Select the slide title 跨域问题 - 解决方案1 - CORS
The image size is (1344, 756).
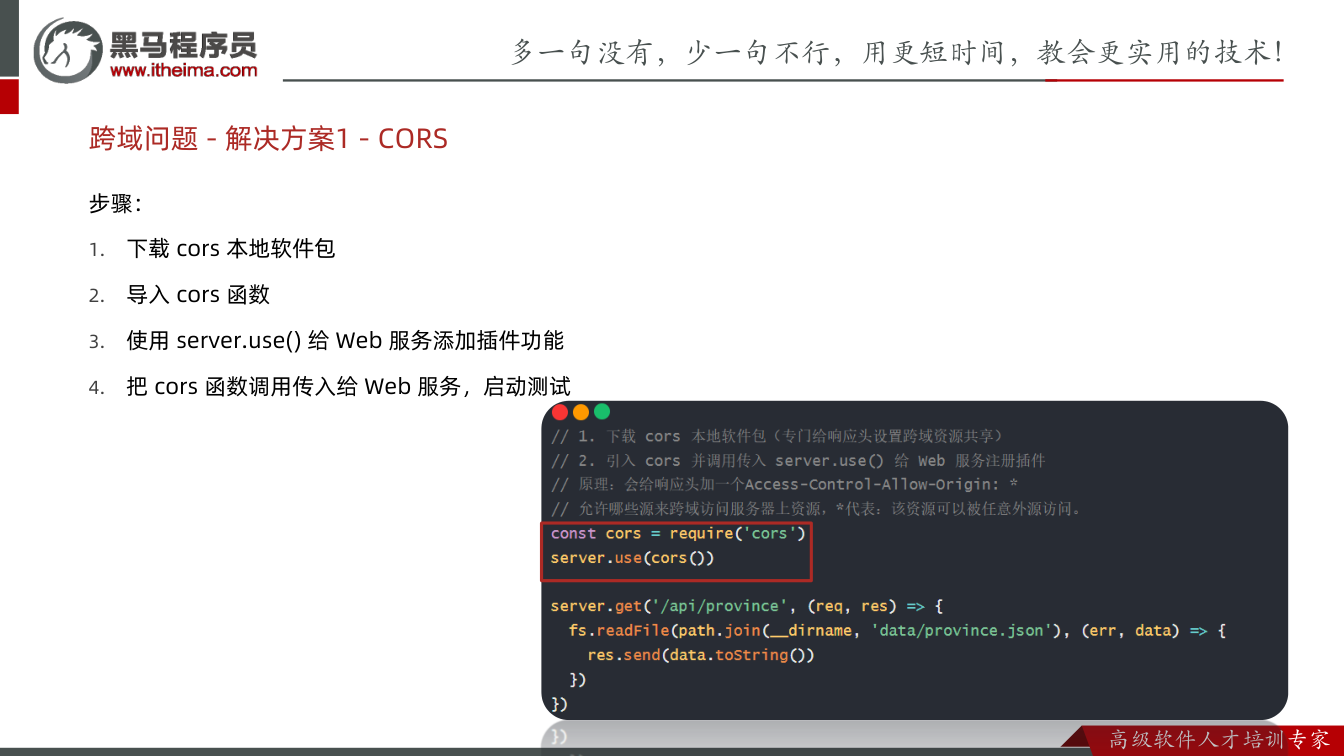coord(268,139)
